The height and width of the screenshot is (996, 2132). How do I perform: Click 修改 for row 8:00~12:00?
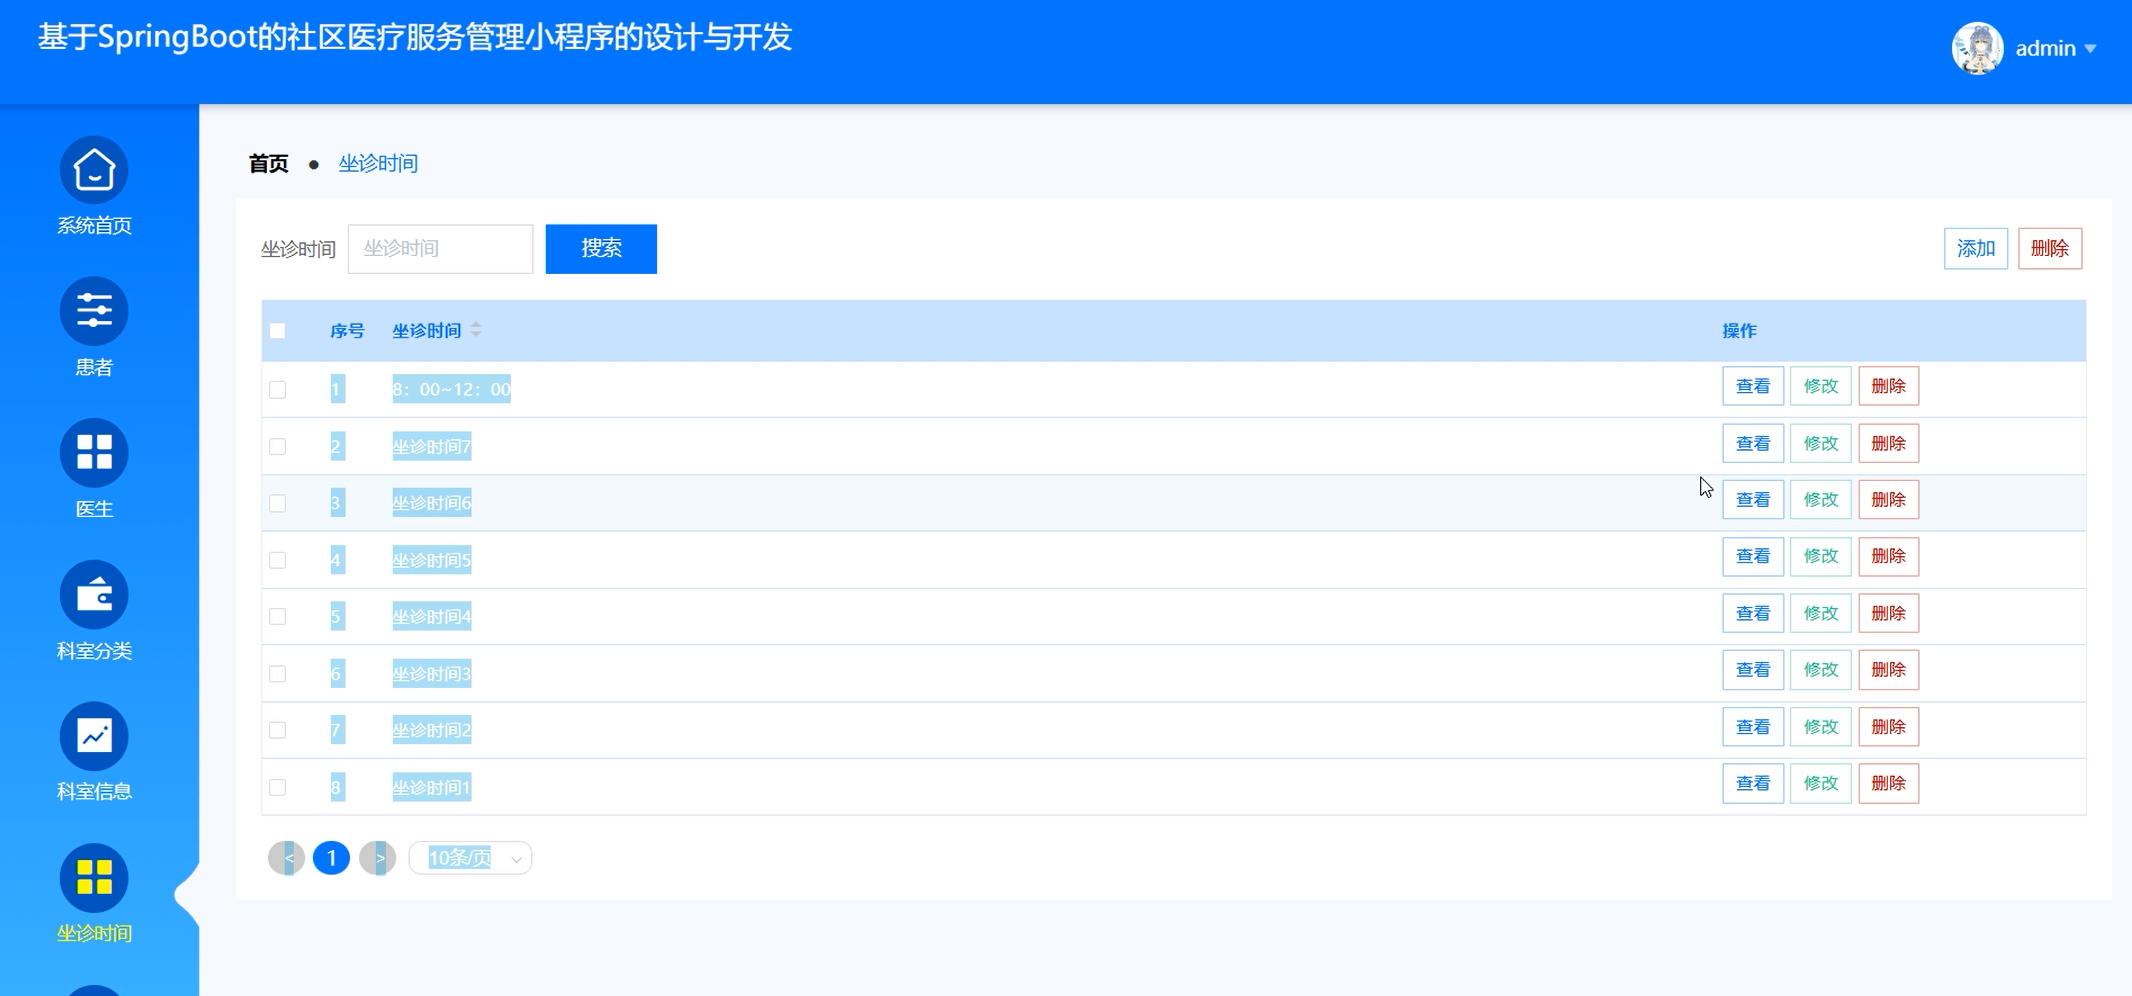pos(1821,386)
